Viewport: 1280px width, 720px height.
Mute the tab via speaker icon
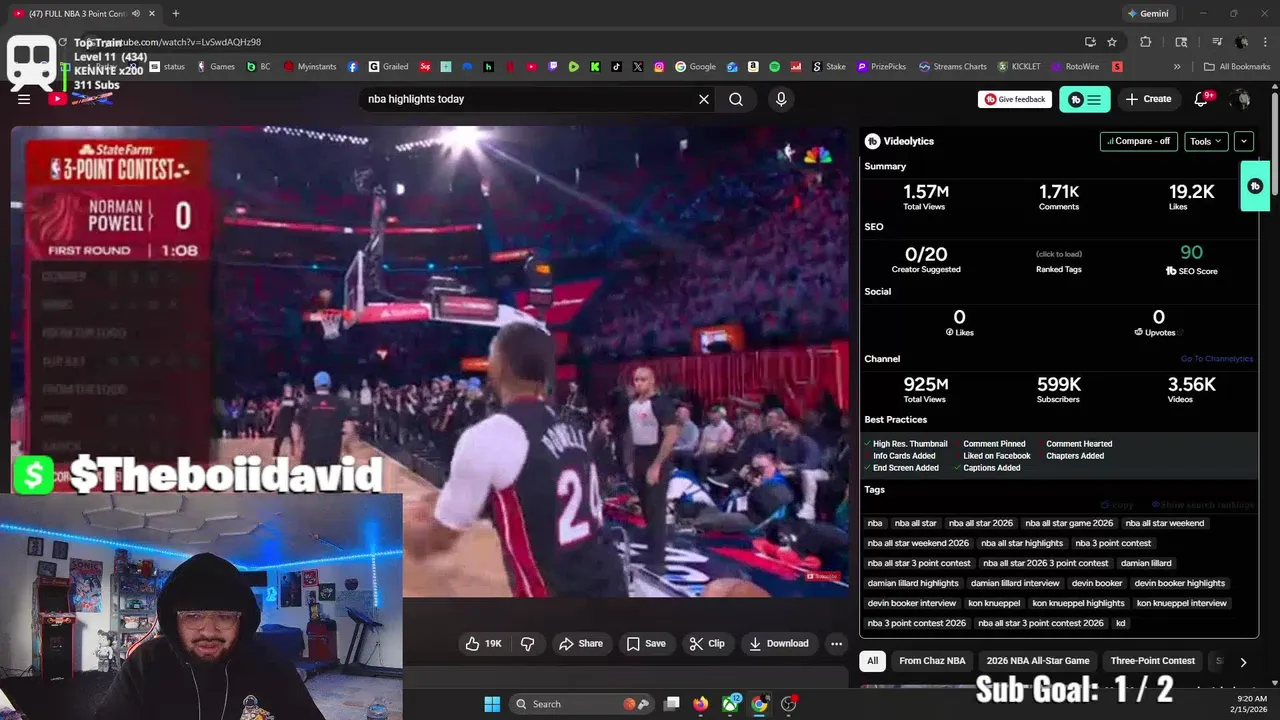click(x=136, y=14)
